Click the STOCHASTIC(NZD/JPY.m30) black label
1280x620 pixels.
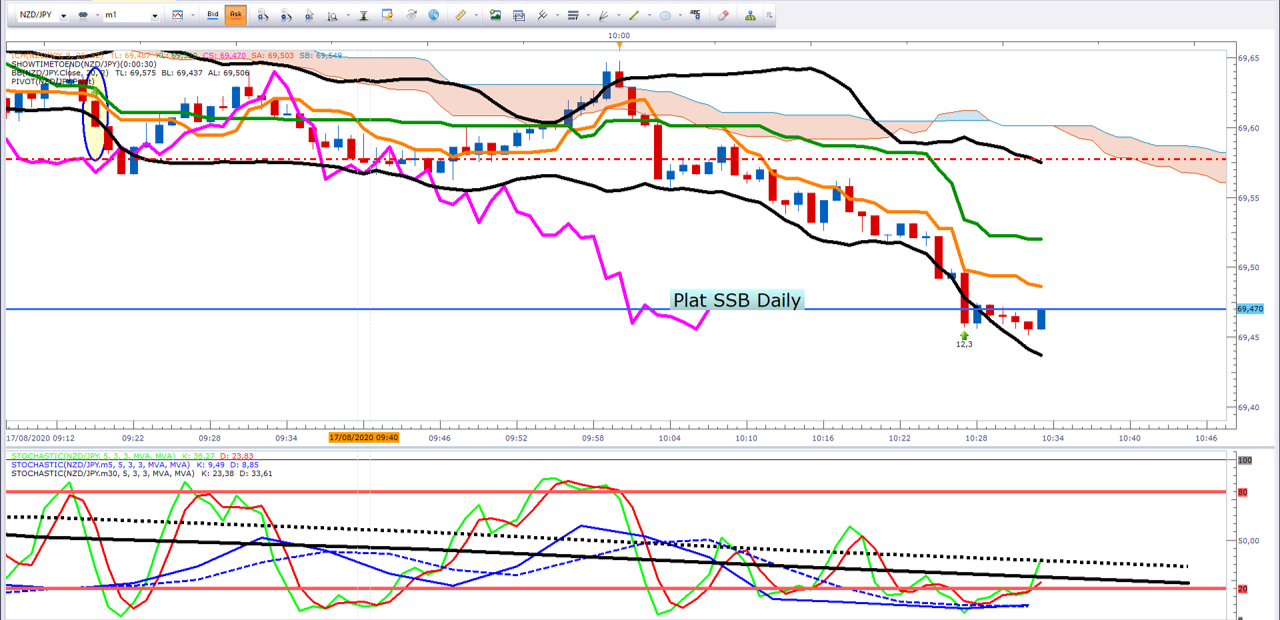[x=141, y=474]
